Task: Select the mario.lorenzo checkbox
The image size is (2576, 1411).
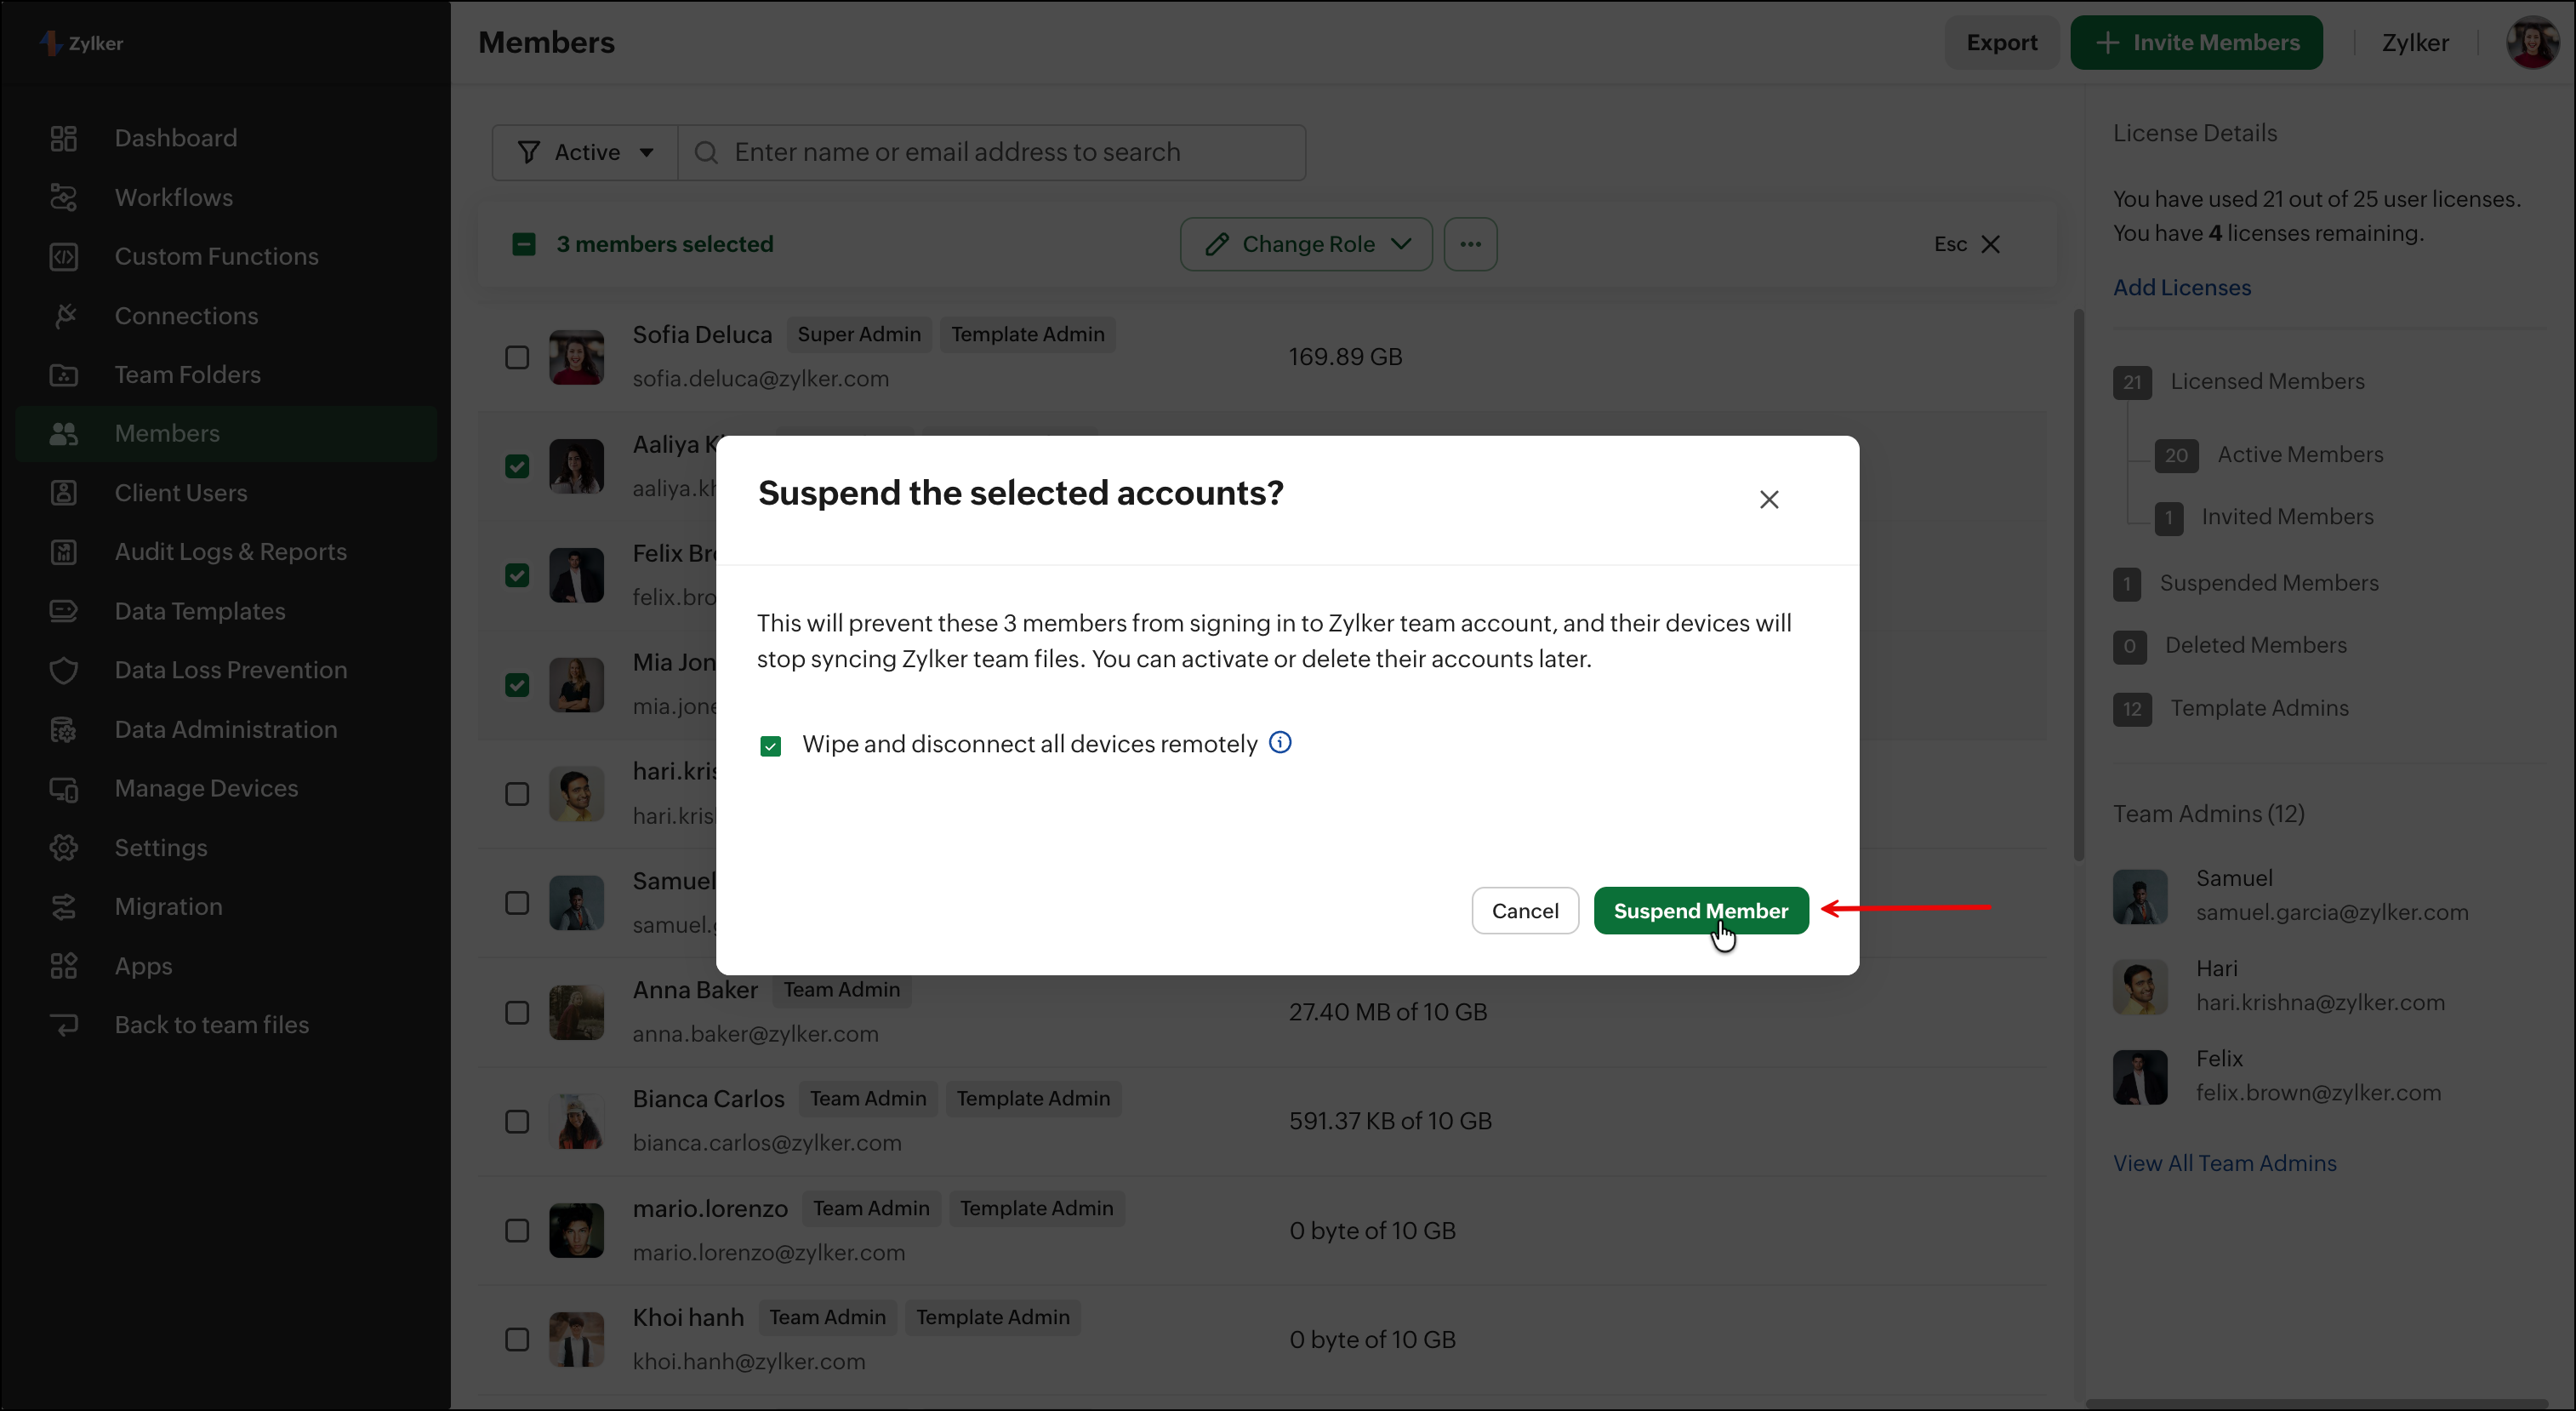Action: point(517,1231)
